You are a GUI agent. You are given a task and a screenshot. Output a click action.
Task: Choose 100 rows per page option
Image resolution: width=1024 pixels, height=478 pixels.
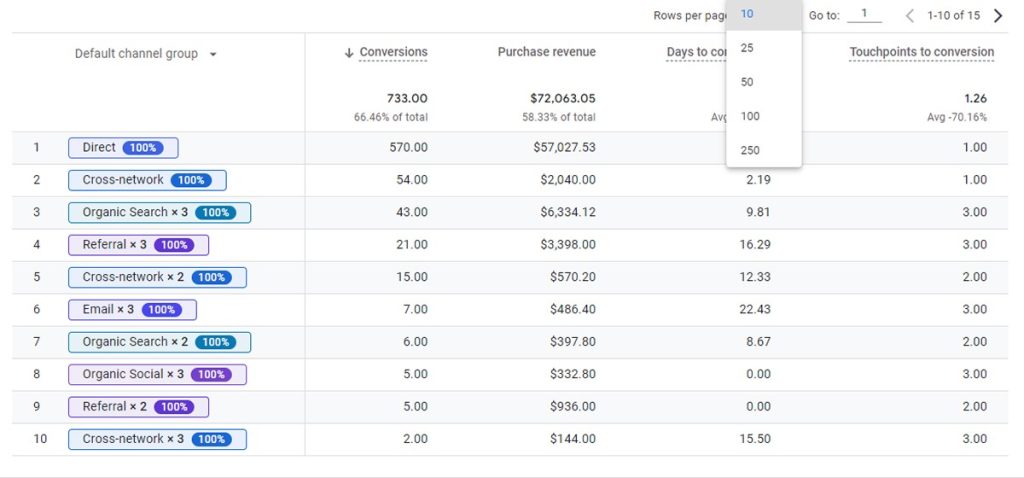coord(750,116)
